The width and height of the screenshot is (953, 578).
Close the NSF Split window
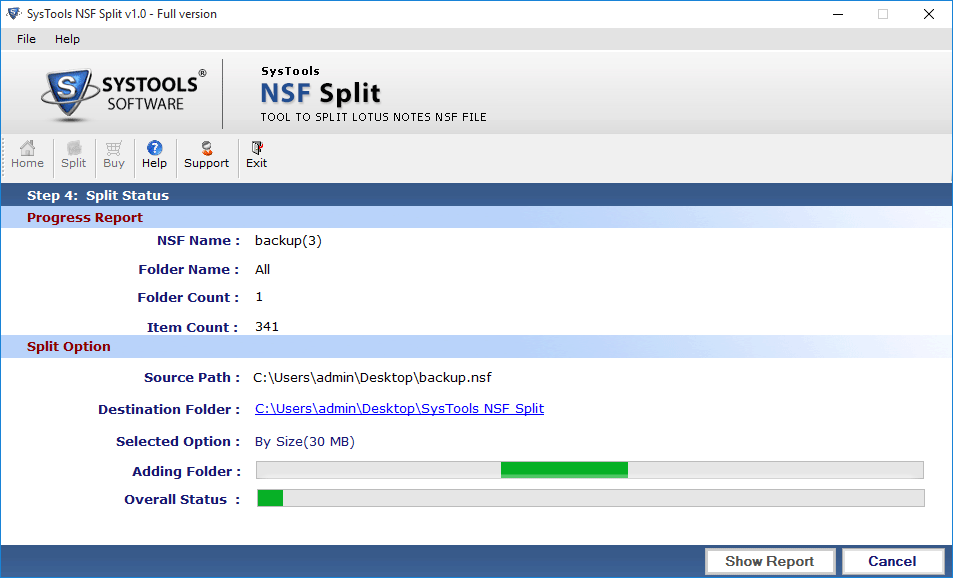[x=929, y=14]
